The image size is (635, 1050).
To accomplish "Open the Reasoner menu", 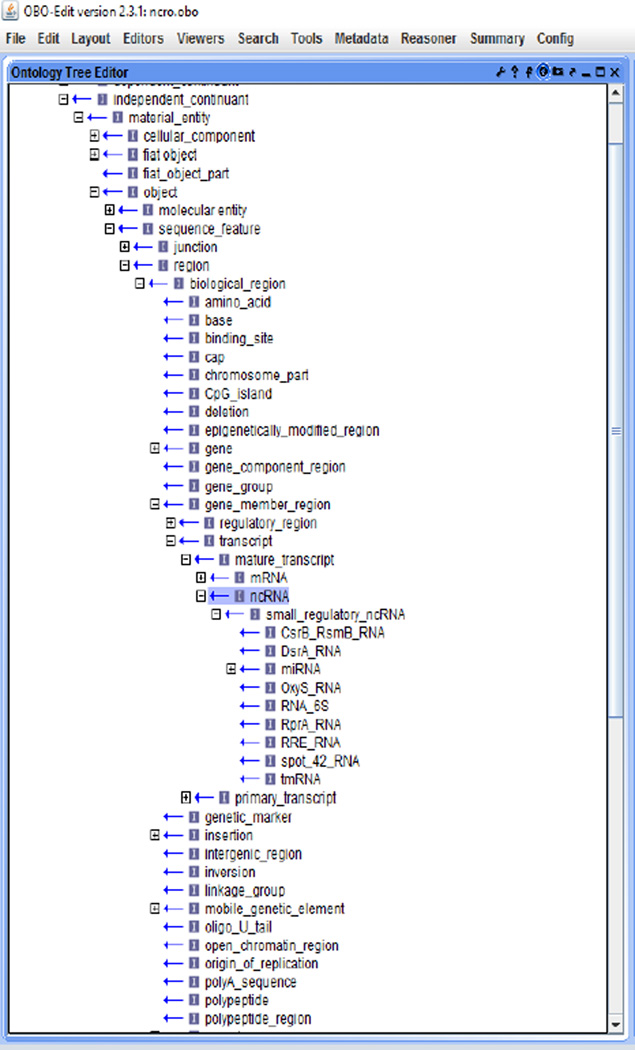I will [428, 39].
